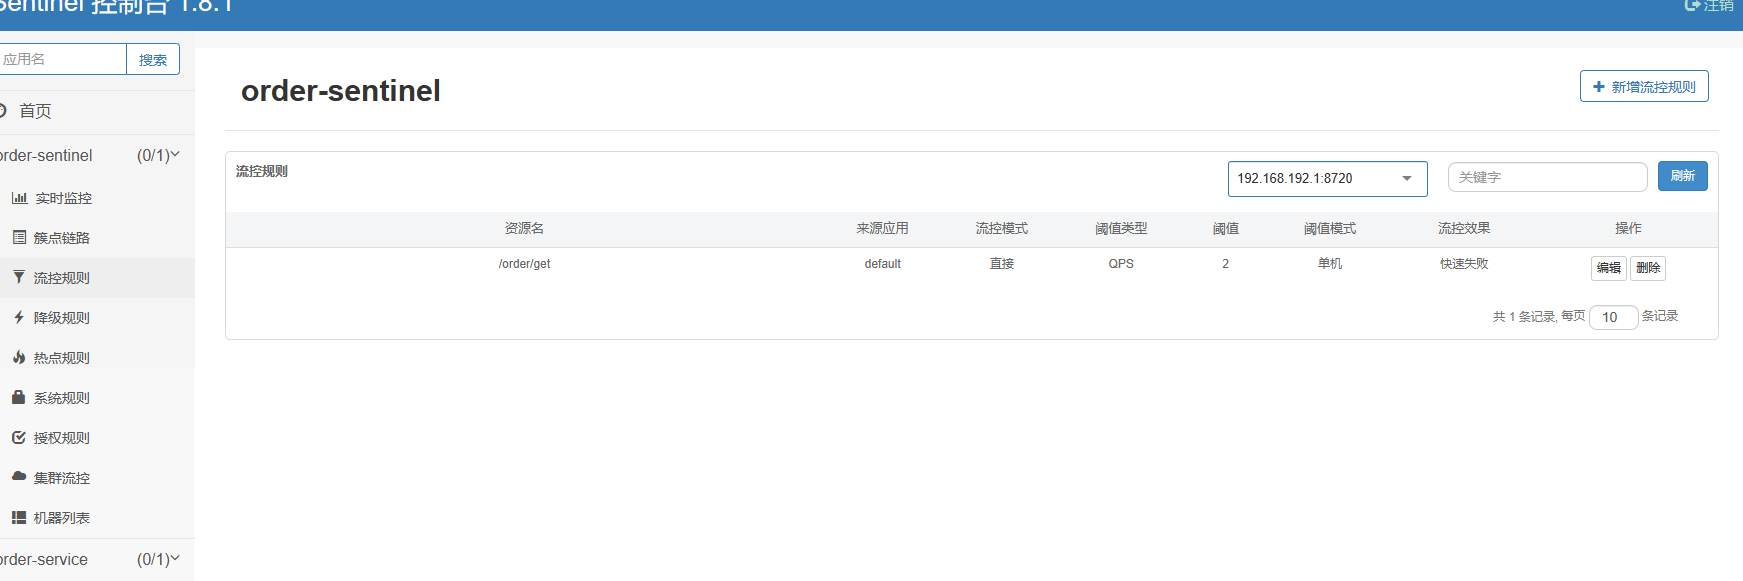Click the order-sentinel page heading

[340, 91]
